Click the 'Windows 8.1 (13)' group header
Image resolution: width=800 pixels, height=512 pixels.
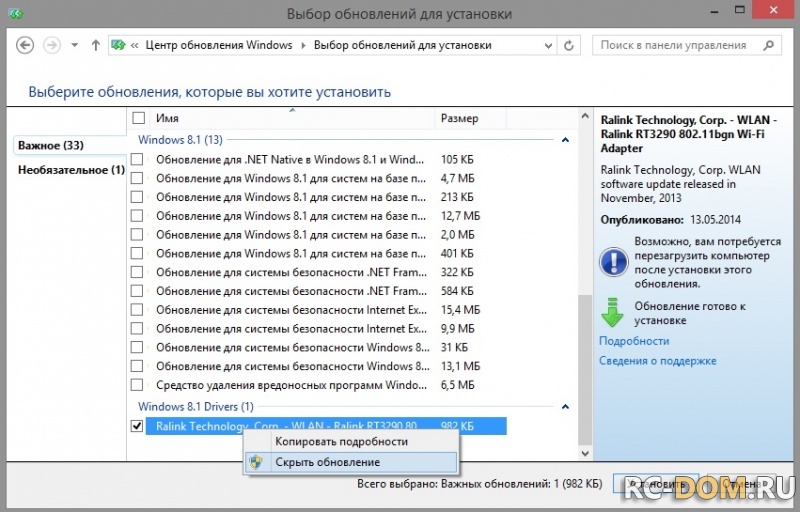180,140
